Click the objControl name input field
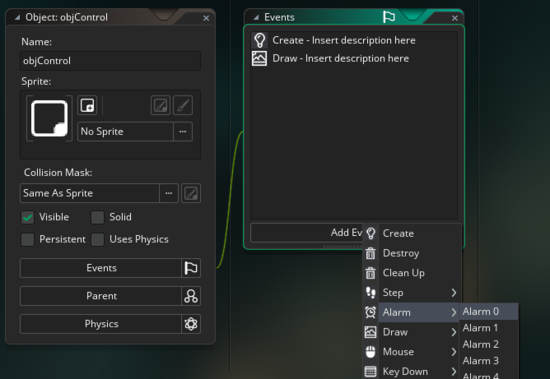Viewport: 550px width, 379px height. click(x=110, y=61)
